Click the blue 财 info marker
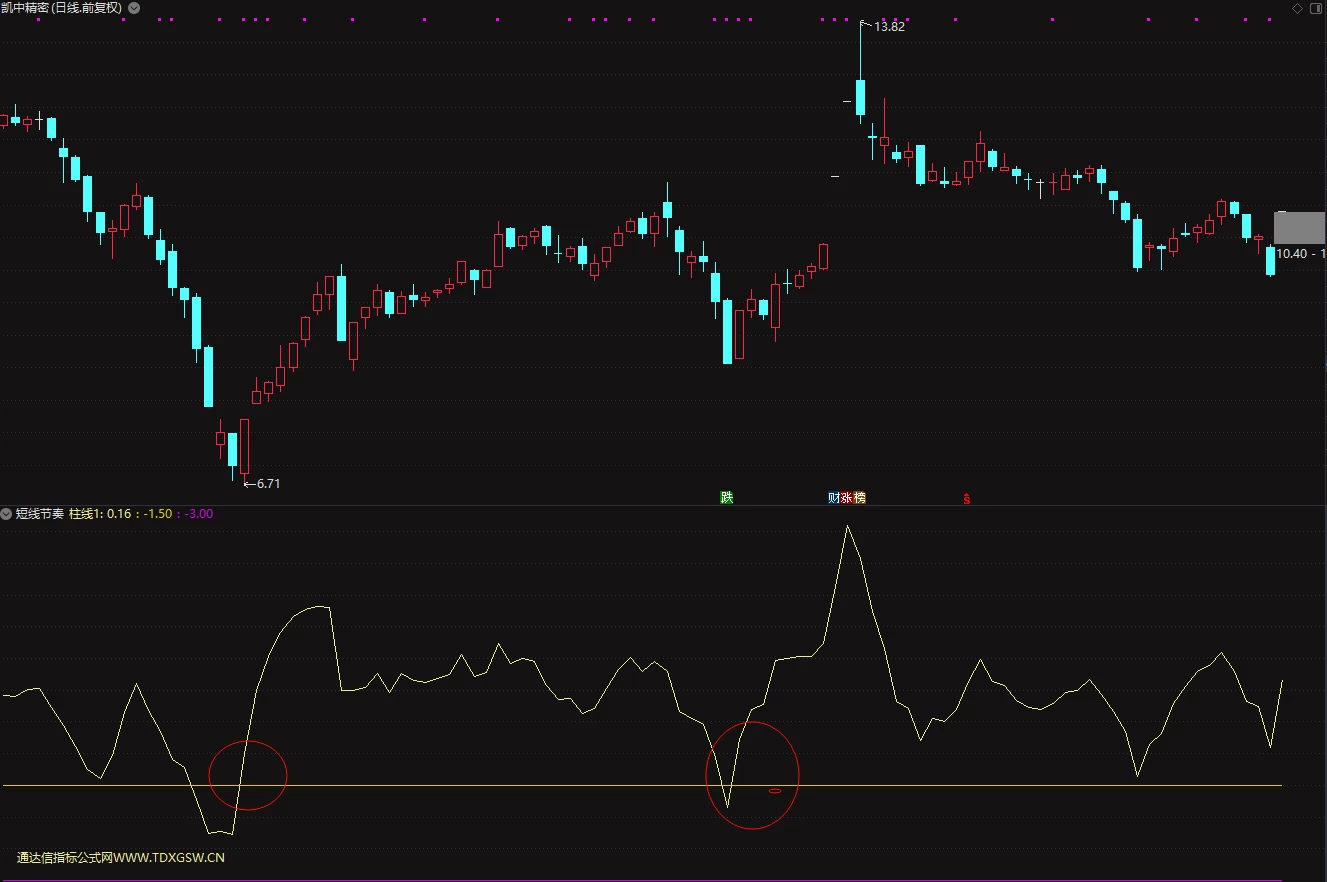 tap(834, 497)
